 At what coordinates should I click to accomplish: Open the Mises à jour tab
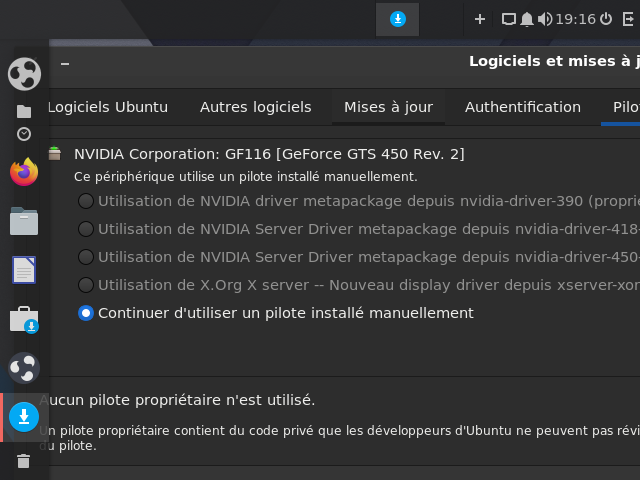[x=388, y=107]
